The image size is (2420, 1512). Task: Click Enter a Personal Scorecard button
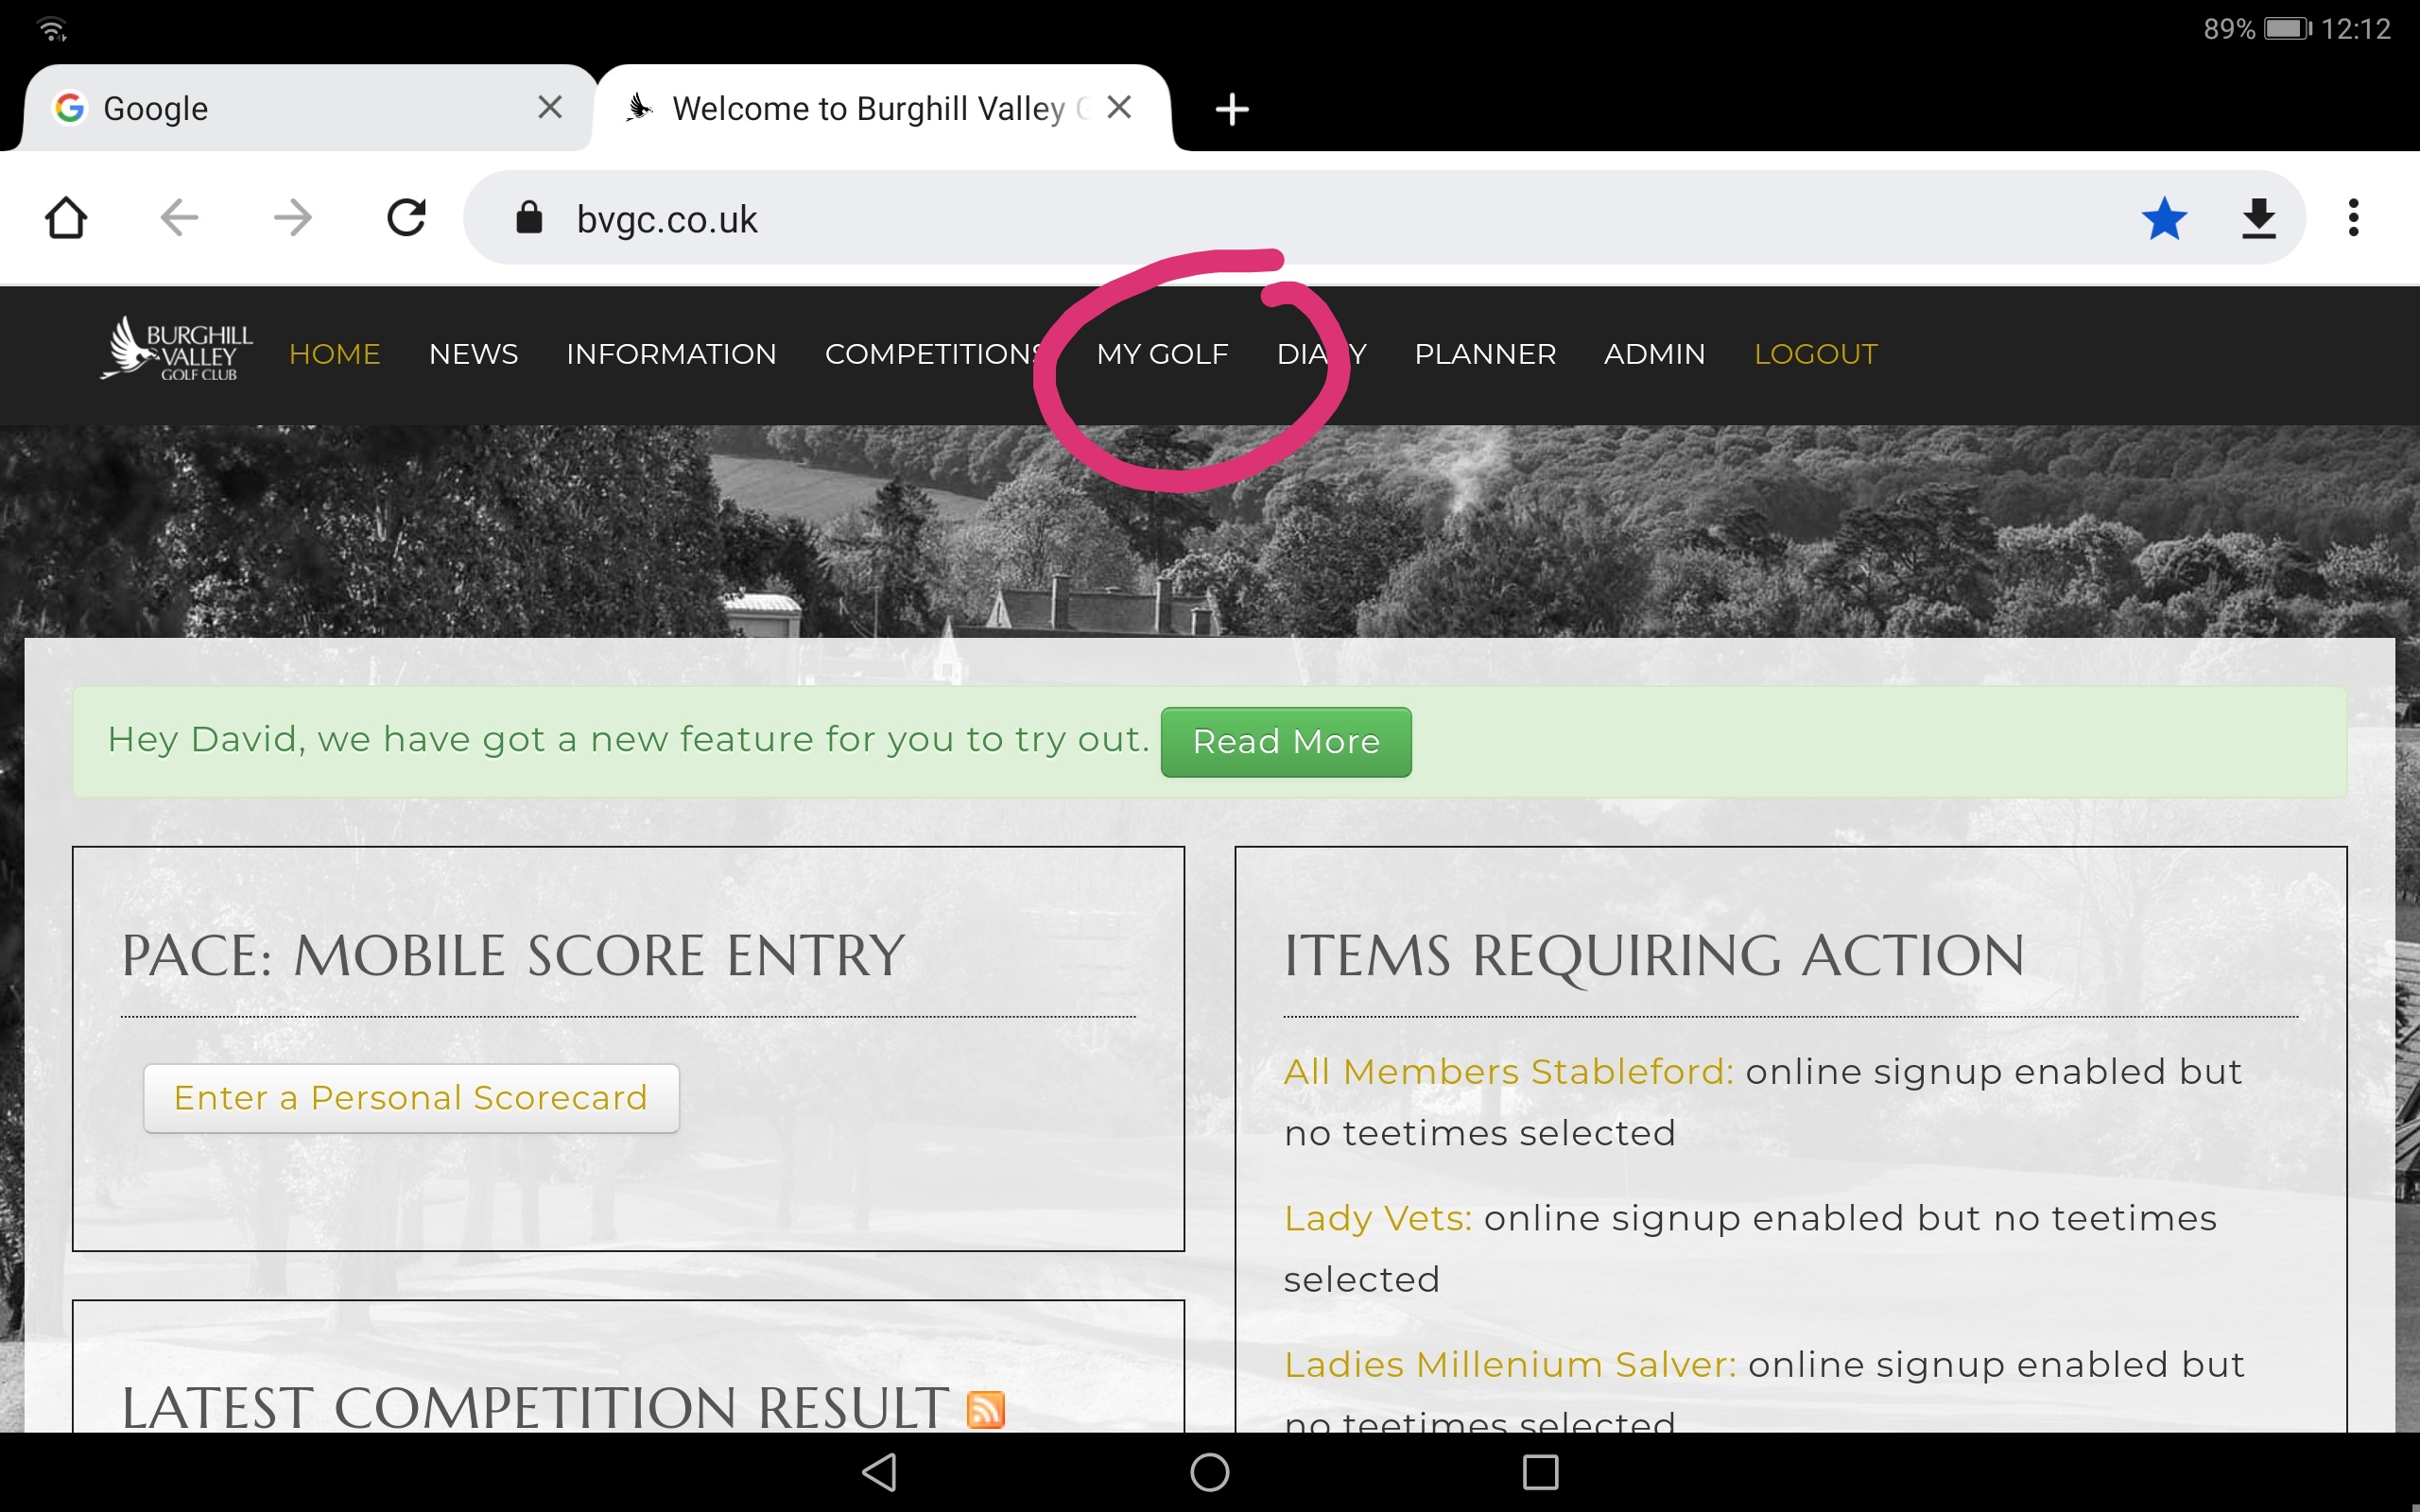tap(411, 1098)
